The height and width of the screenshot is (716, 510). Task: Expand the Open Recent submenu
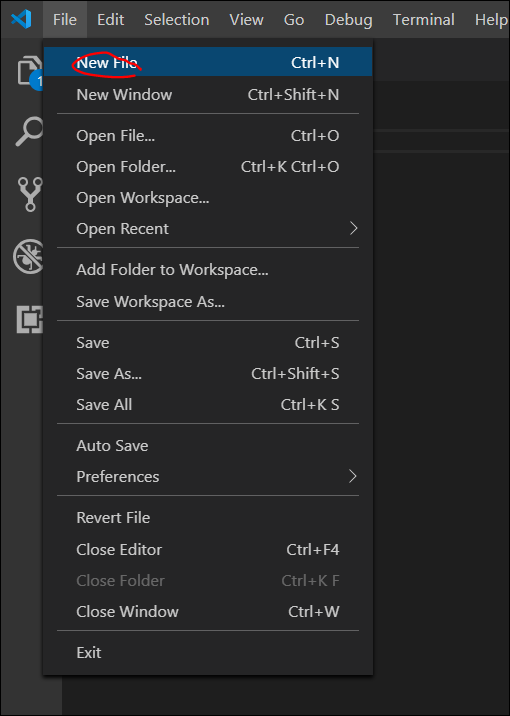coord(208,228)
